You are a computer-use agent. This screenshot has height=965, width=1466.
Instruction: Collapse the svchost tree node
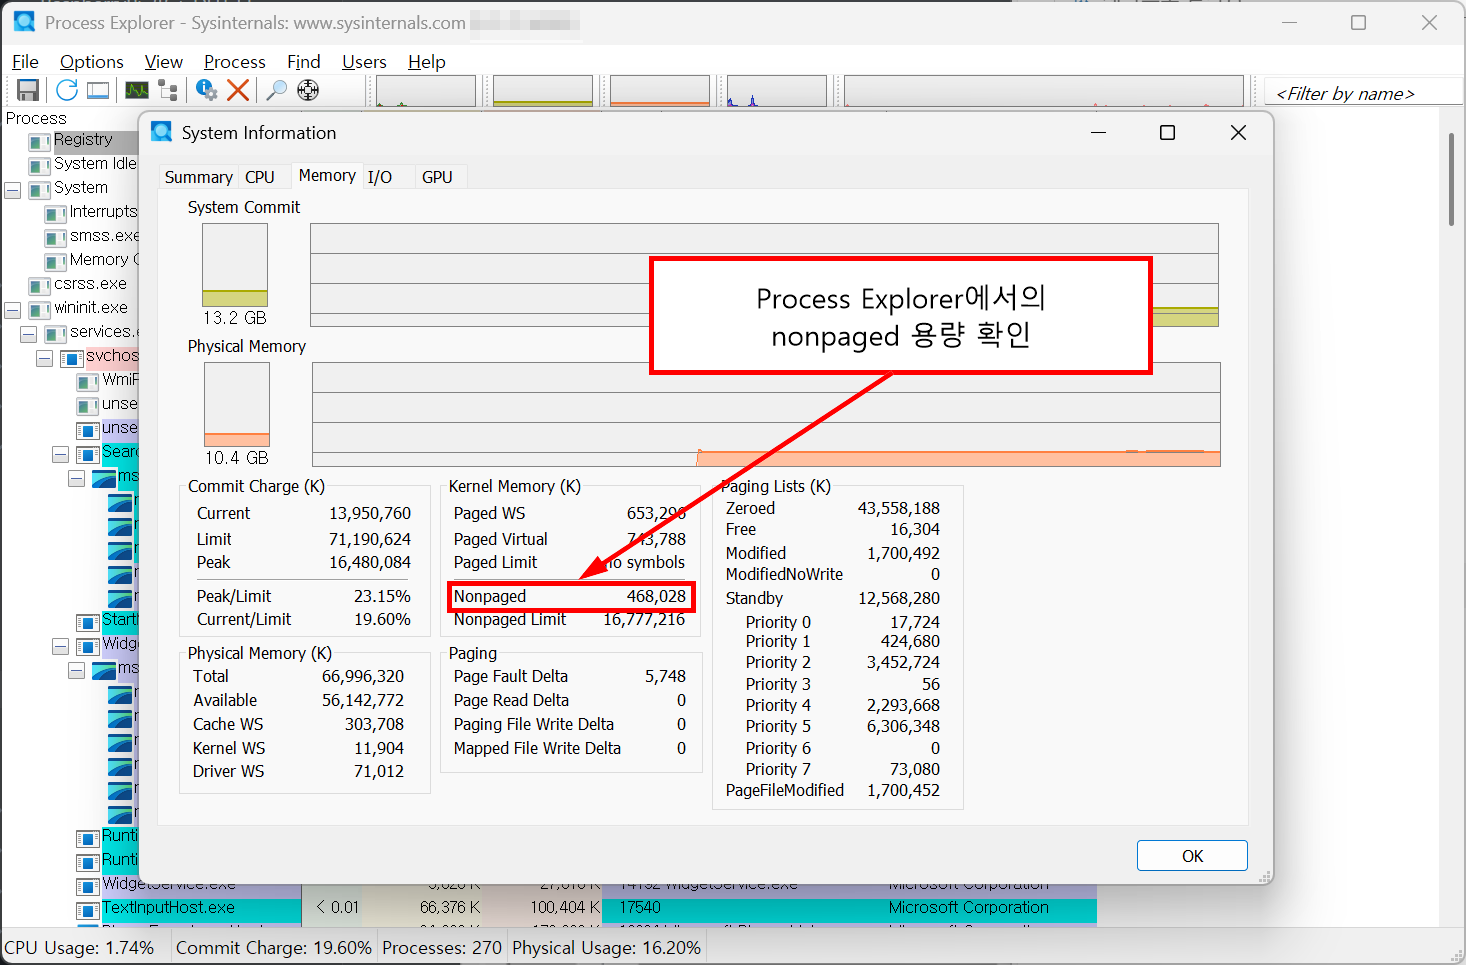click(45, 357)
